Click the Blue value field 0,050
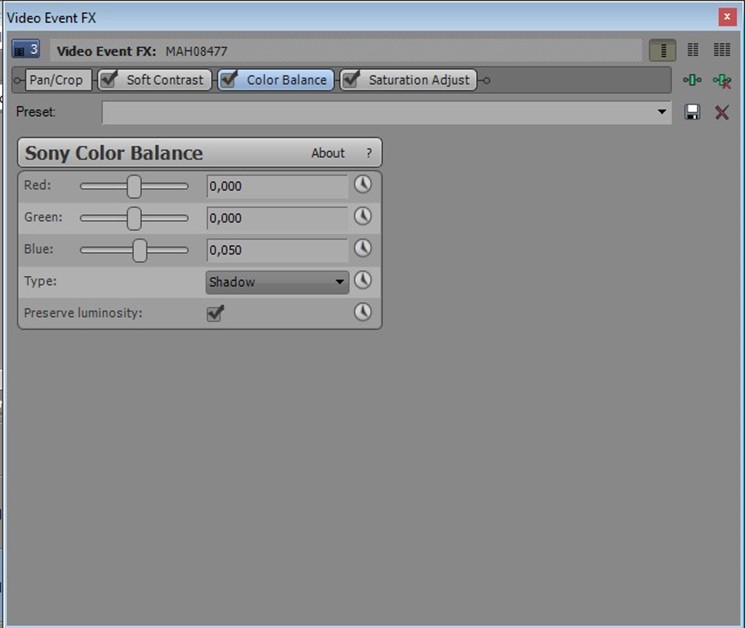 (x=277, y=250)
